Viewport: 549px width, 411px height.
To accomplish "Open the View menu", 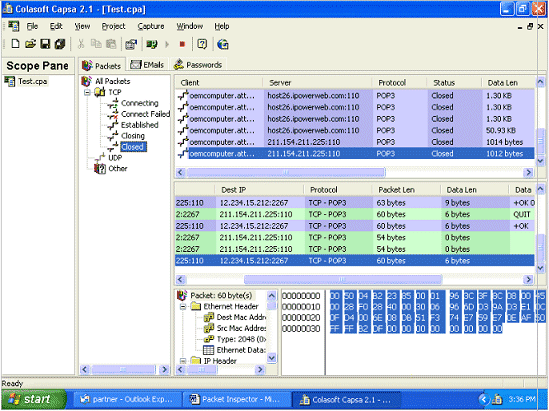I will pos(82,26).
